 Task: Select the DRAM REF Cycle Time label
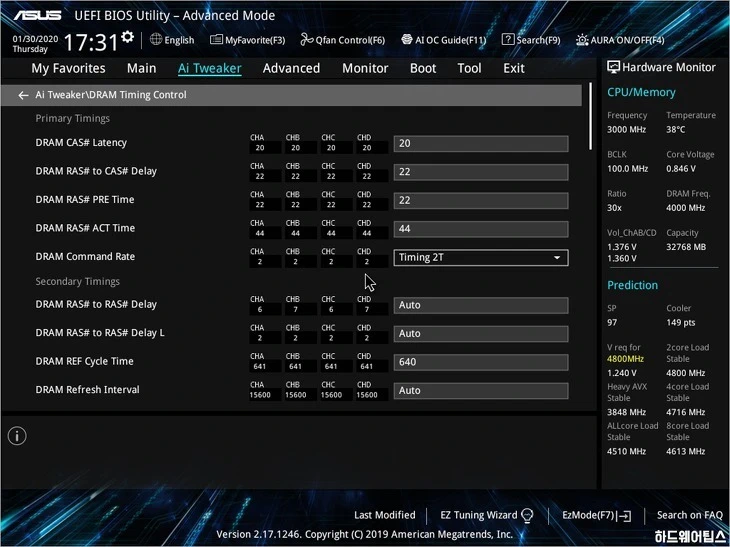(84, 361)
